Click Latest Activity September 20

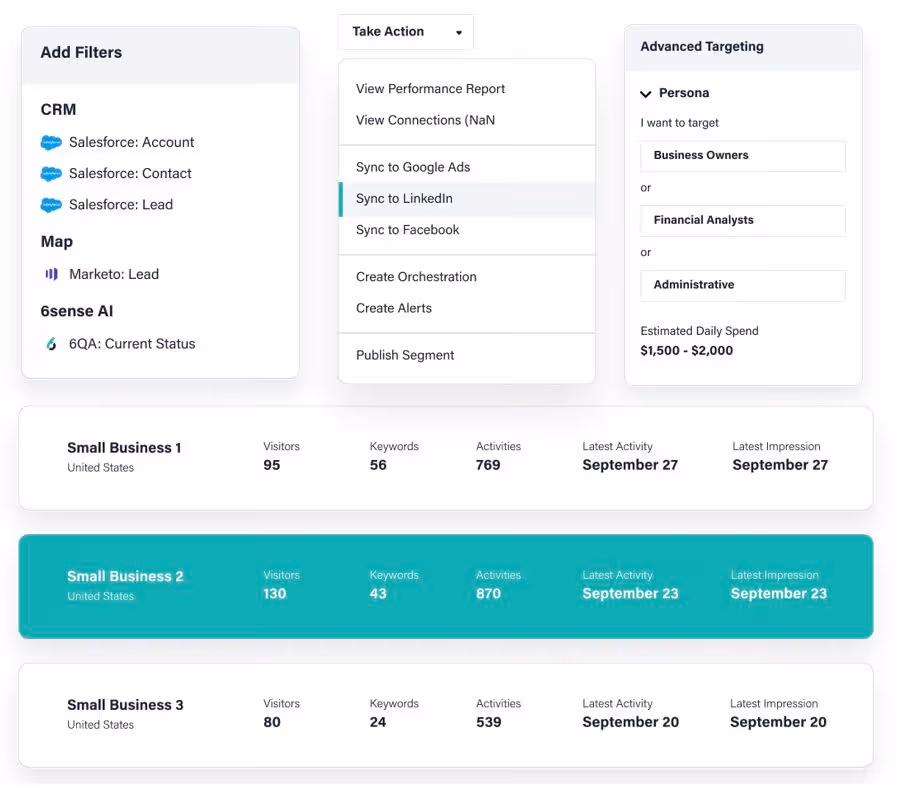click(x=630, y=723)
